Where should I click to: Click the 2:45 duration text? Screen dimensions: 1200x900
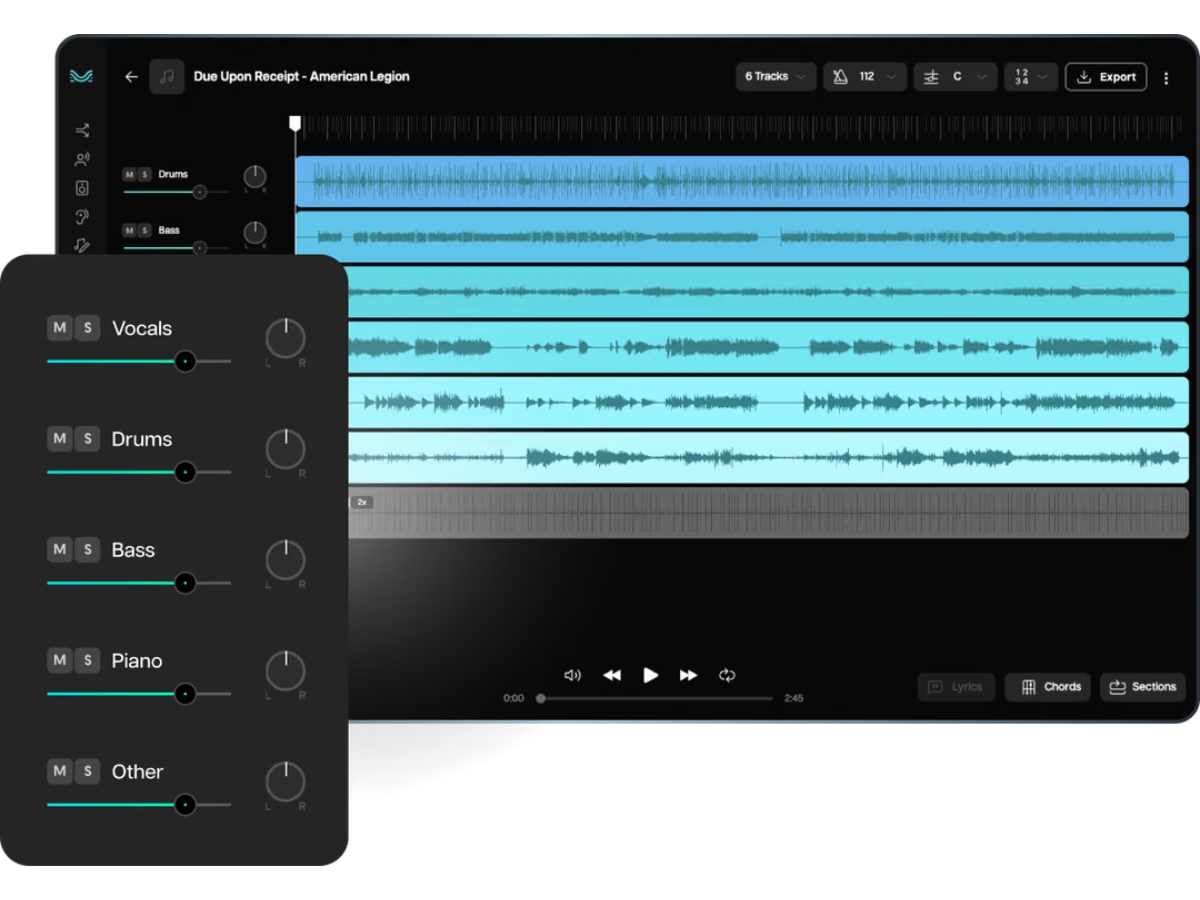pos(794,698)
